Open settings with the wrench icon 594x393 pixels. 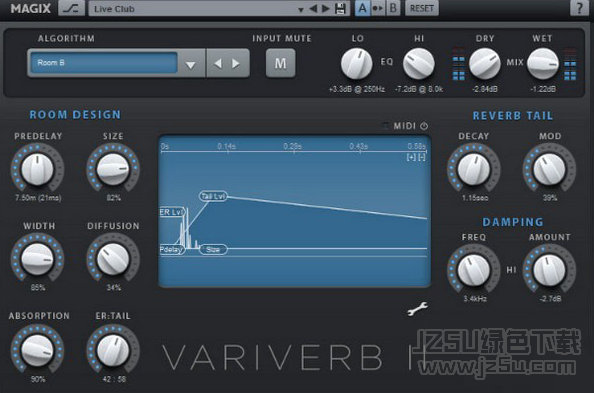tap(417, 308)
